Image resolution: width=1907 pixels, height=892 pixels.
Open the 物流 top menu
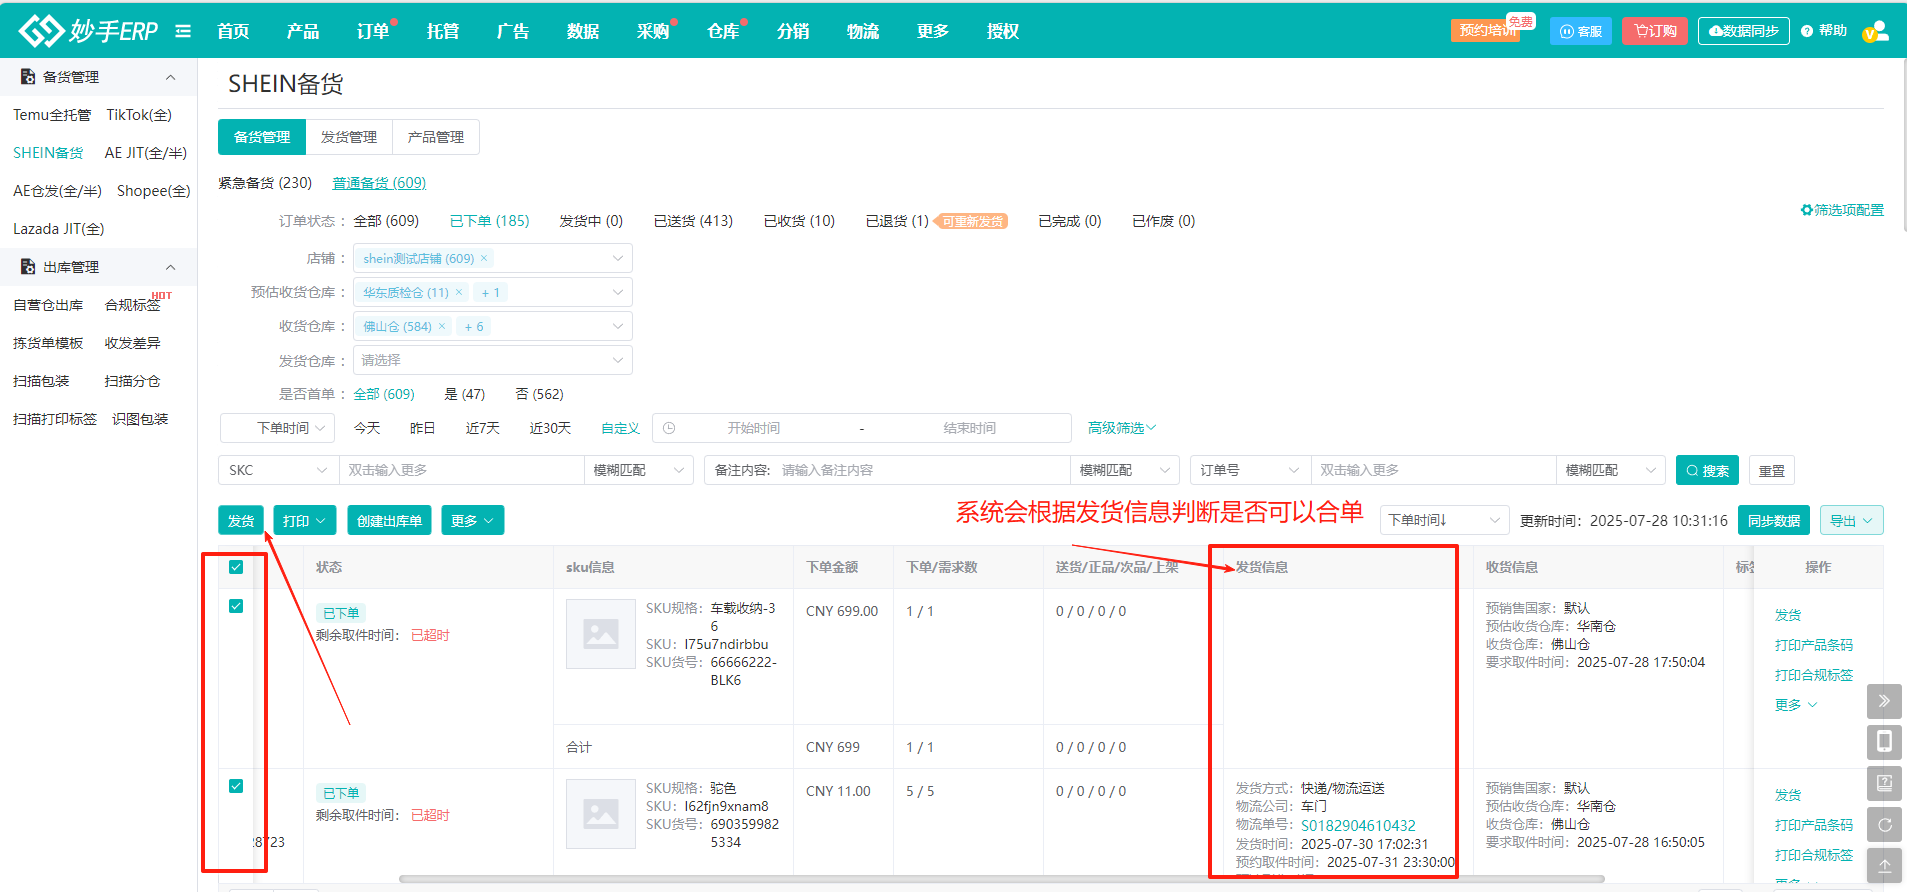point(863,31)
